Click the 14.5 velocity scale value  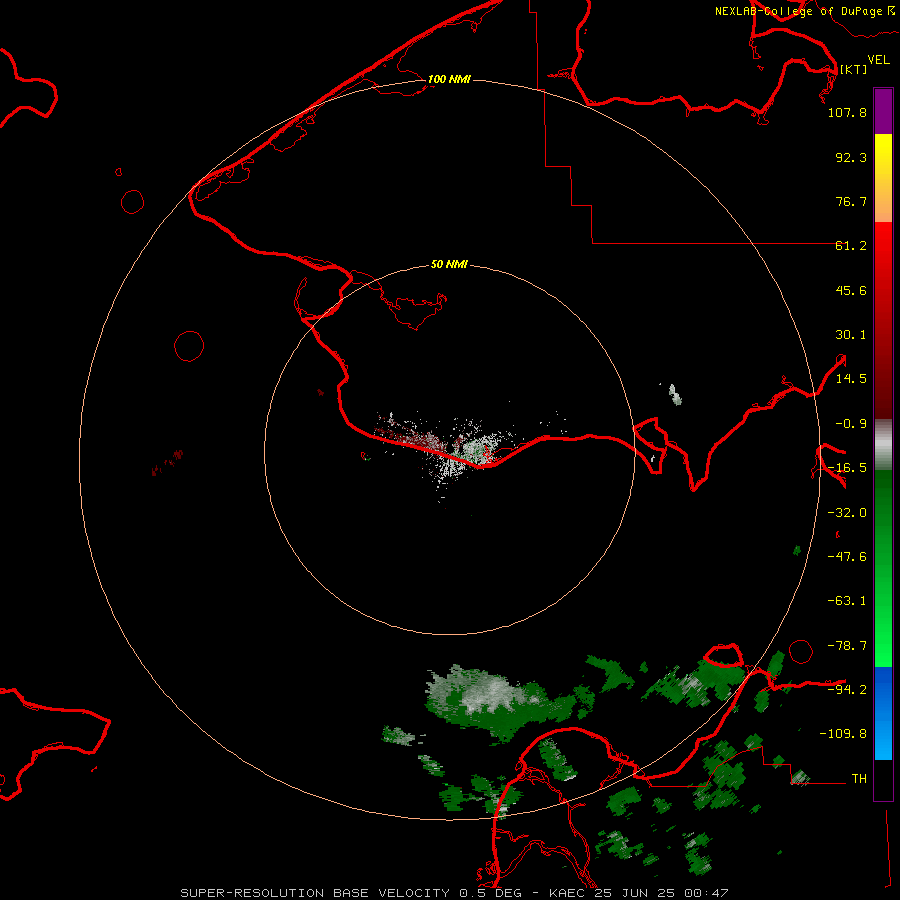click(851, 379)
